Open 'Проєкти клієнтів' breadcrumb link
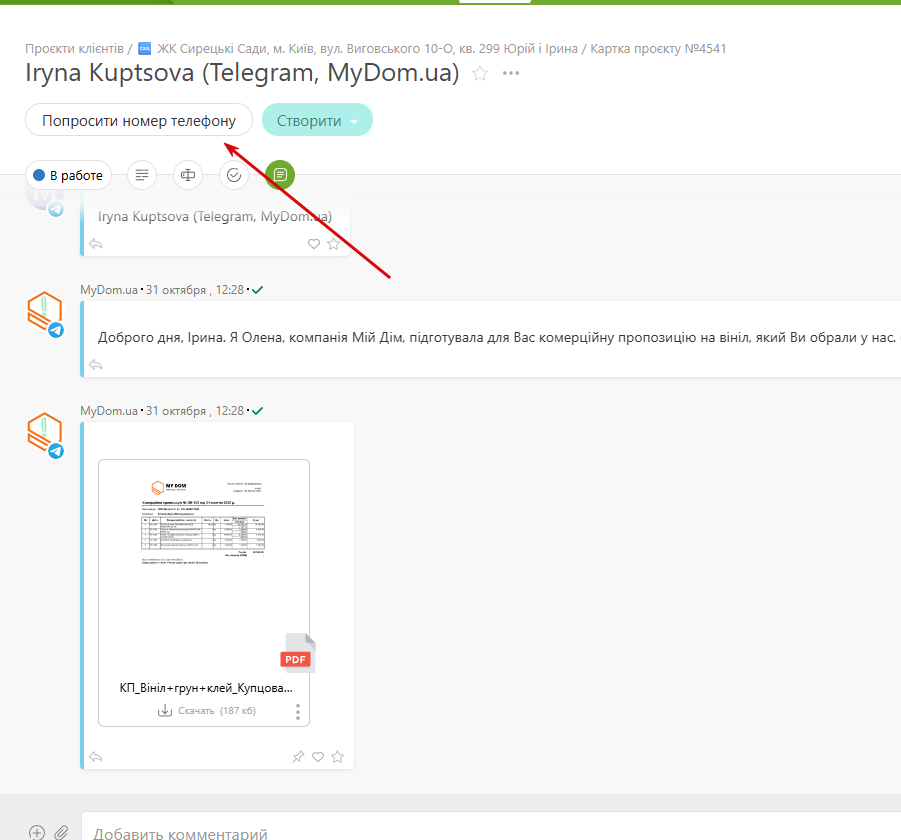 coord(74,49)
